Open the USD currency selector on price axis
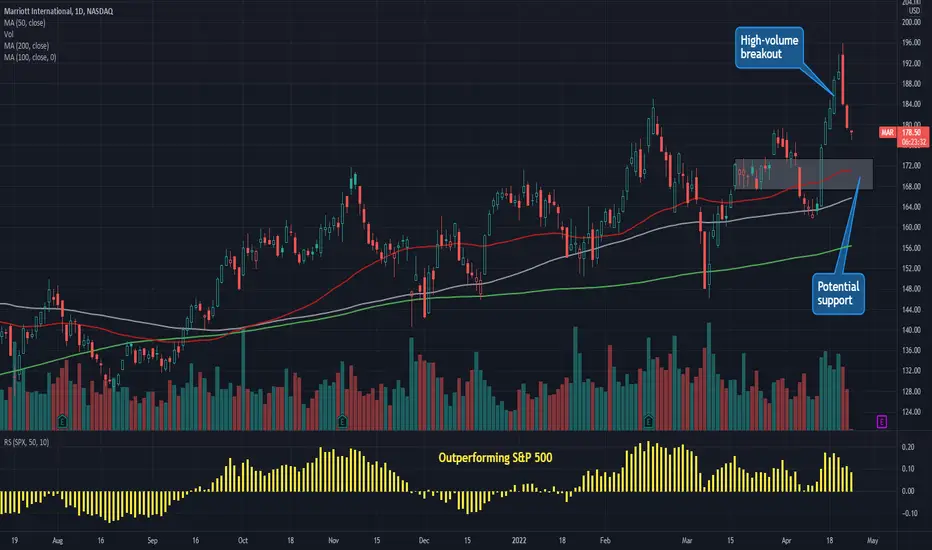Viewport: 932px width, 550px height. pyautogui.click(x=914, y=11)
